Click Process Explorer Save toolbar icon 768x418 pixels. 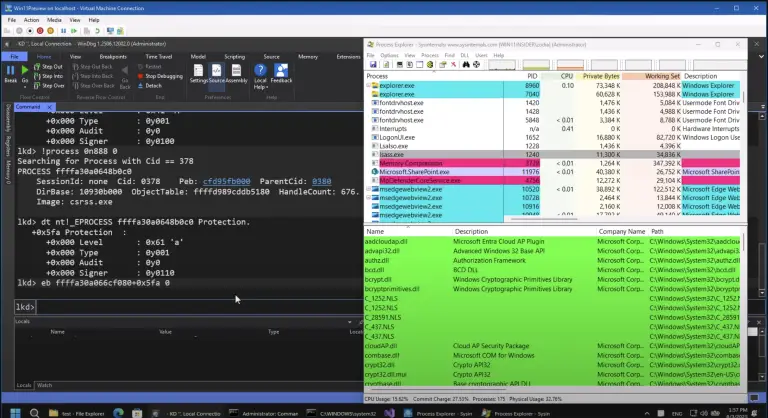[372, 64]
